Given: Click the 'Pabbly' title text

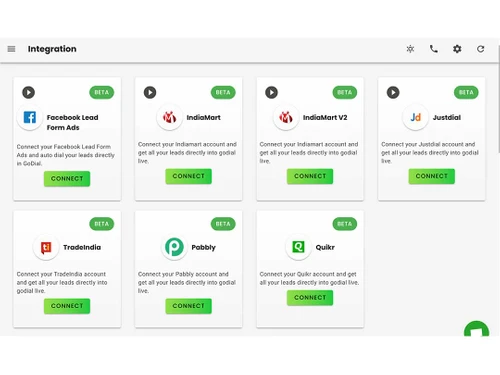Looking at the screenshot, I should click(203, 247).
